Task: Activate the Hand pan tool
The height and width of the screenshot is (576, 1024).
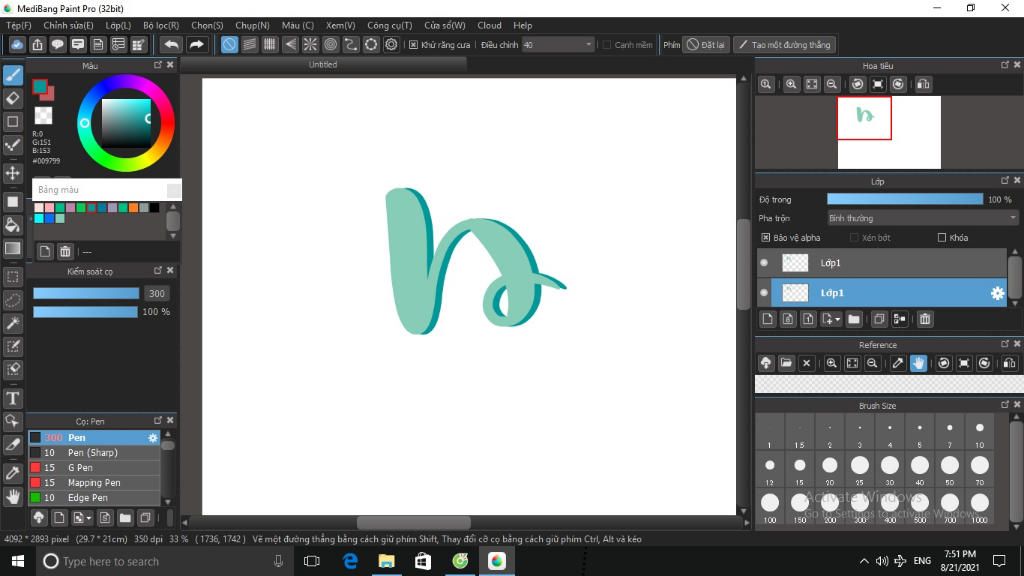Action: tap(12, 496)
